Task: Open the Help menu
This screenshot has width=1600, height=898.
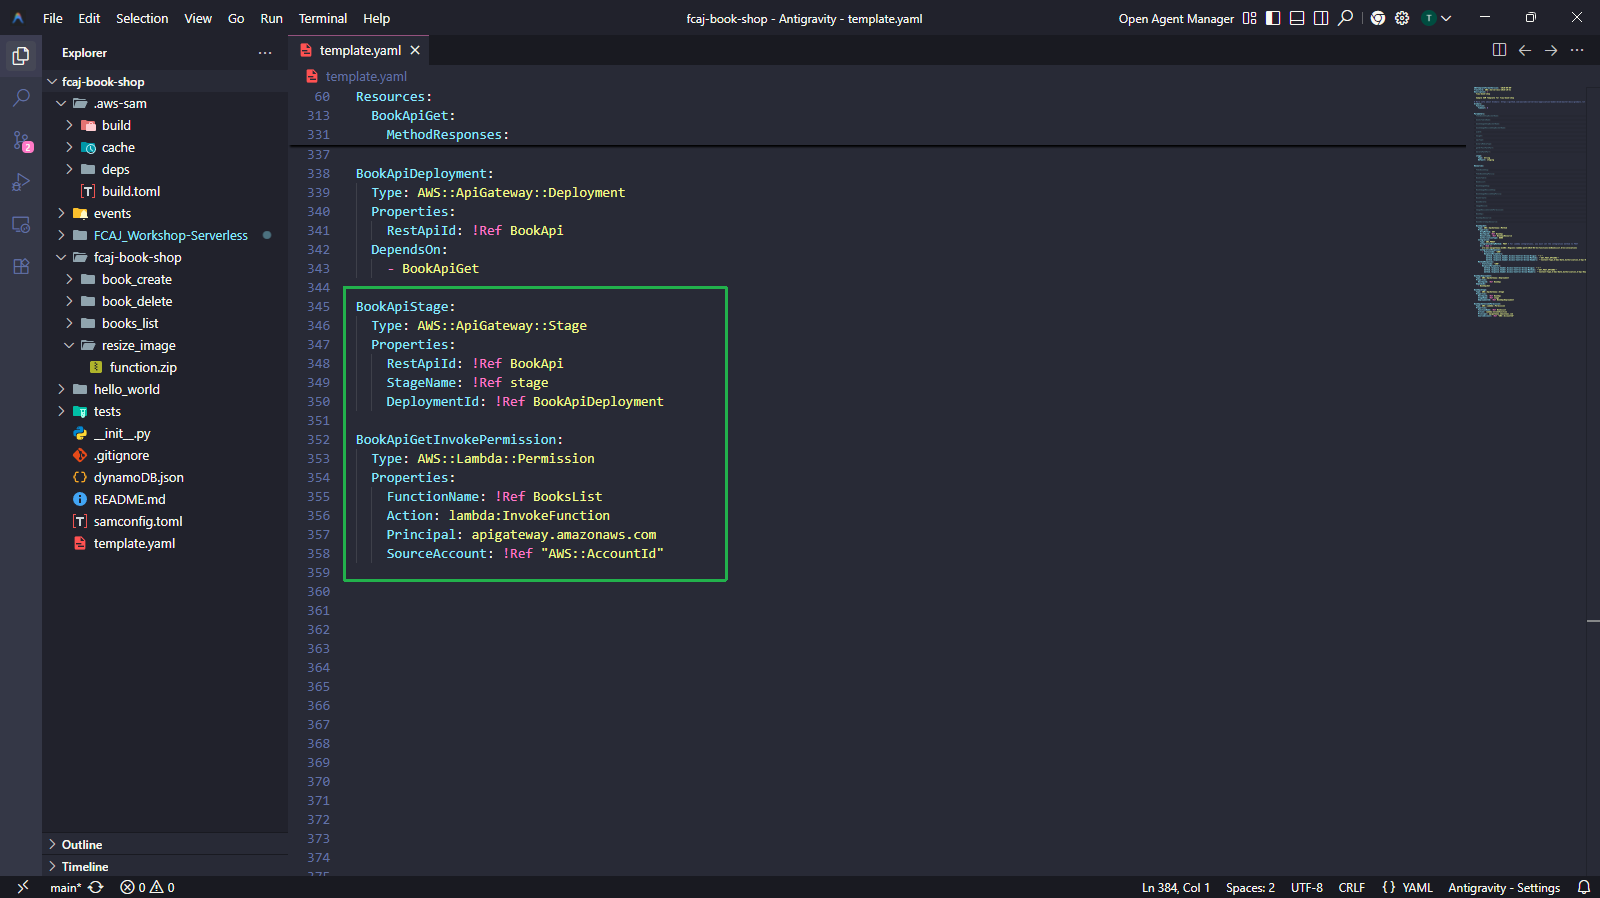Action: click(376, 18)
